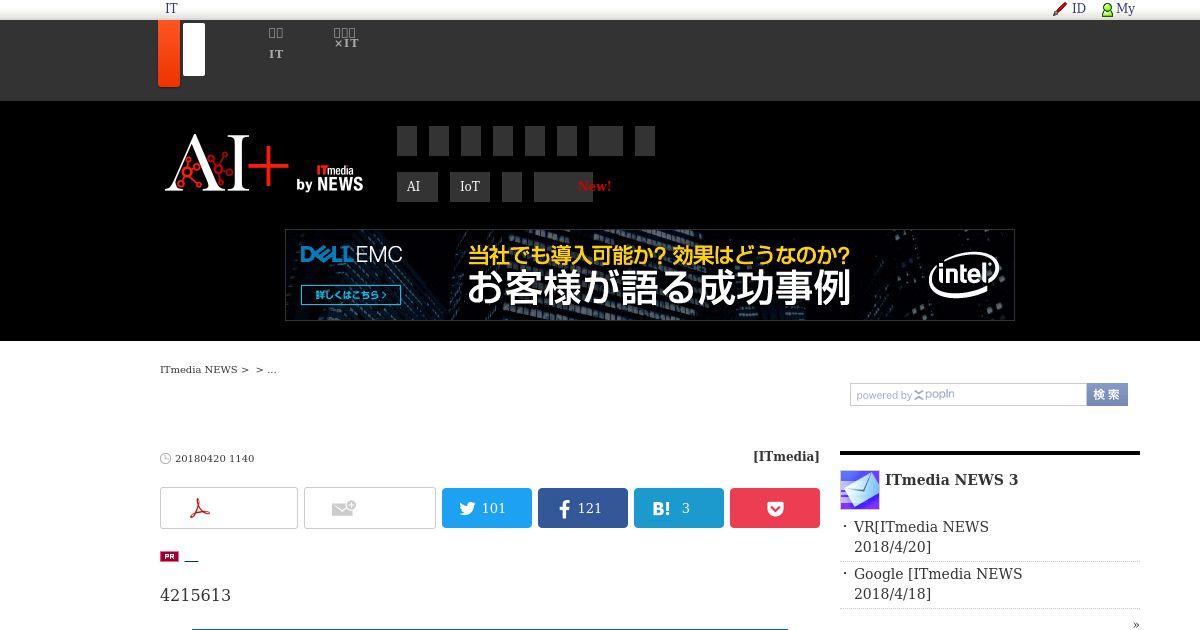This screenshot has width=1200, height=630.
Task: Click the envelope mail notification button
Action: point(370,508)
